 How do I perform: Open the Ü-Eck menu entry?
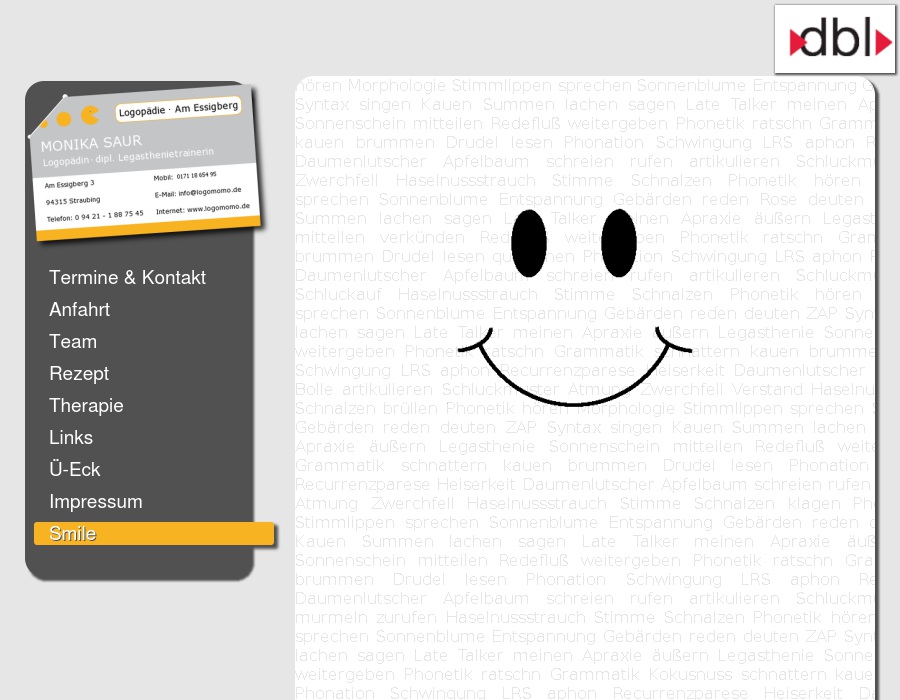[75, 470]
